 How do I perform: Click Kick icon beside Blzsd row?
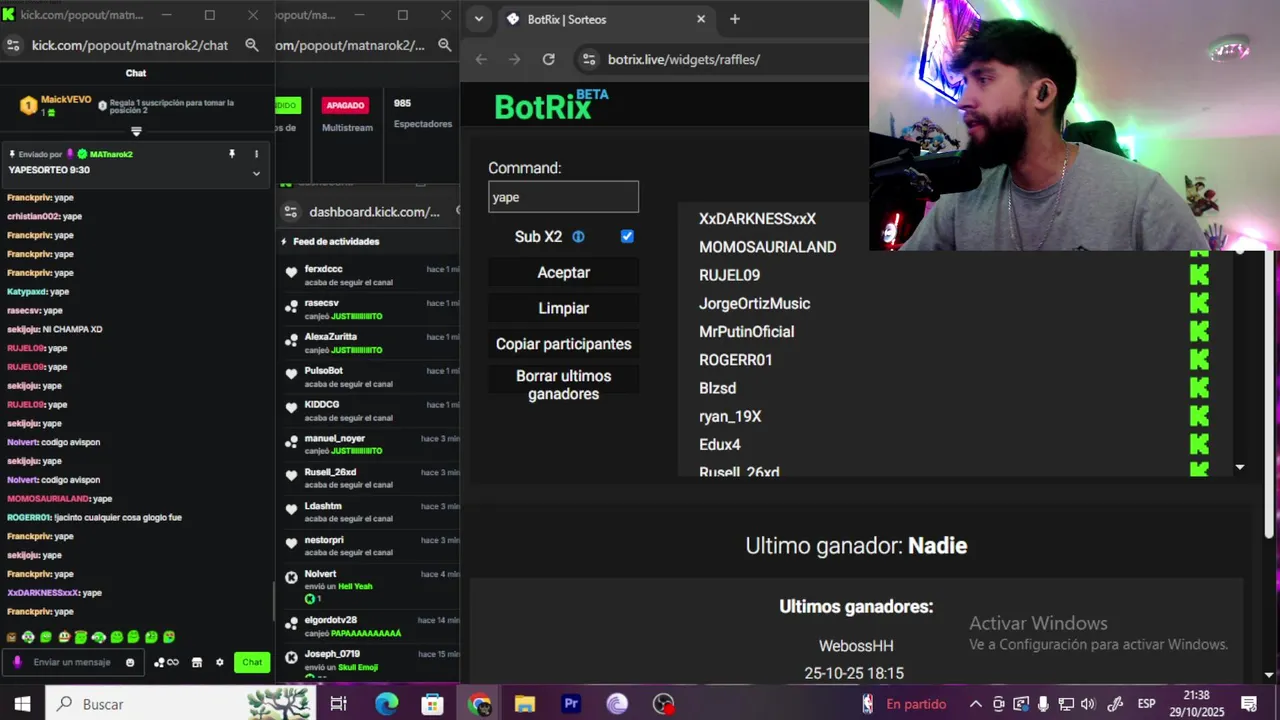[x=1199, y=387]
